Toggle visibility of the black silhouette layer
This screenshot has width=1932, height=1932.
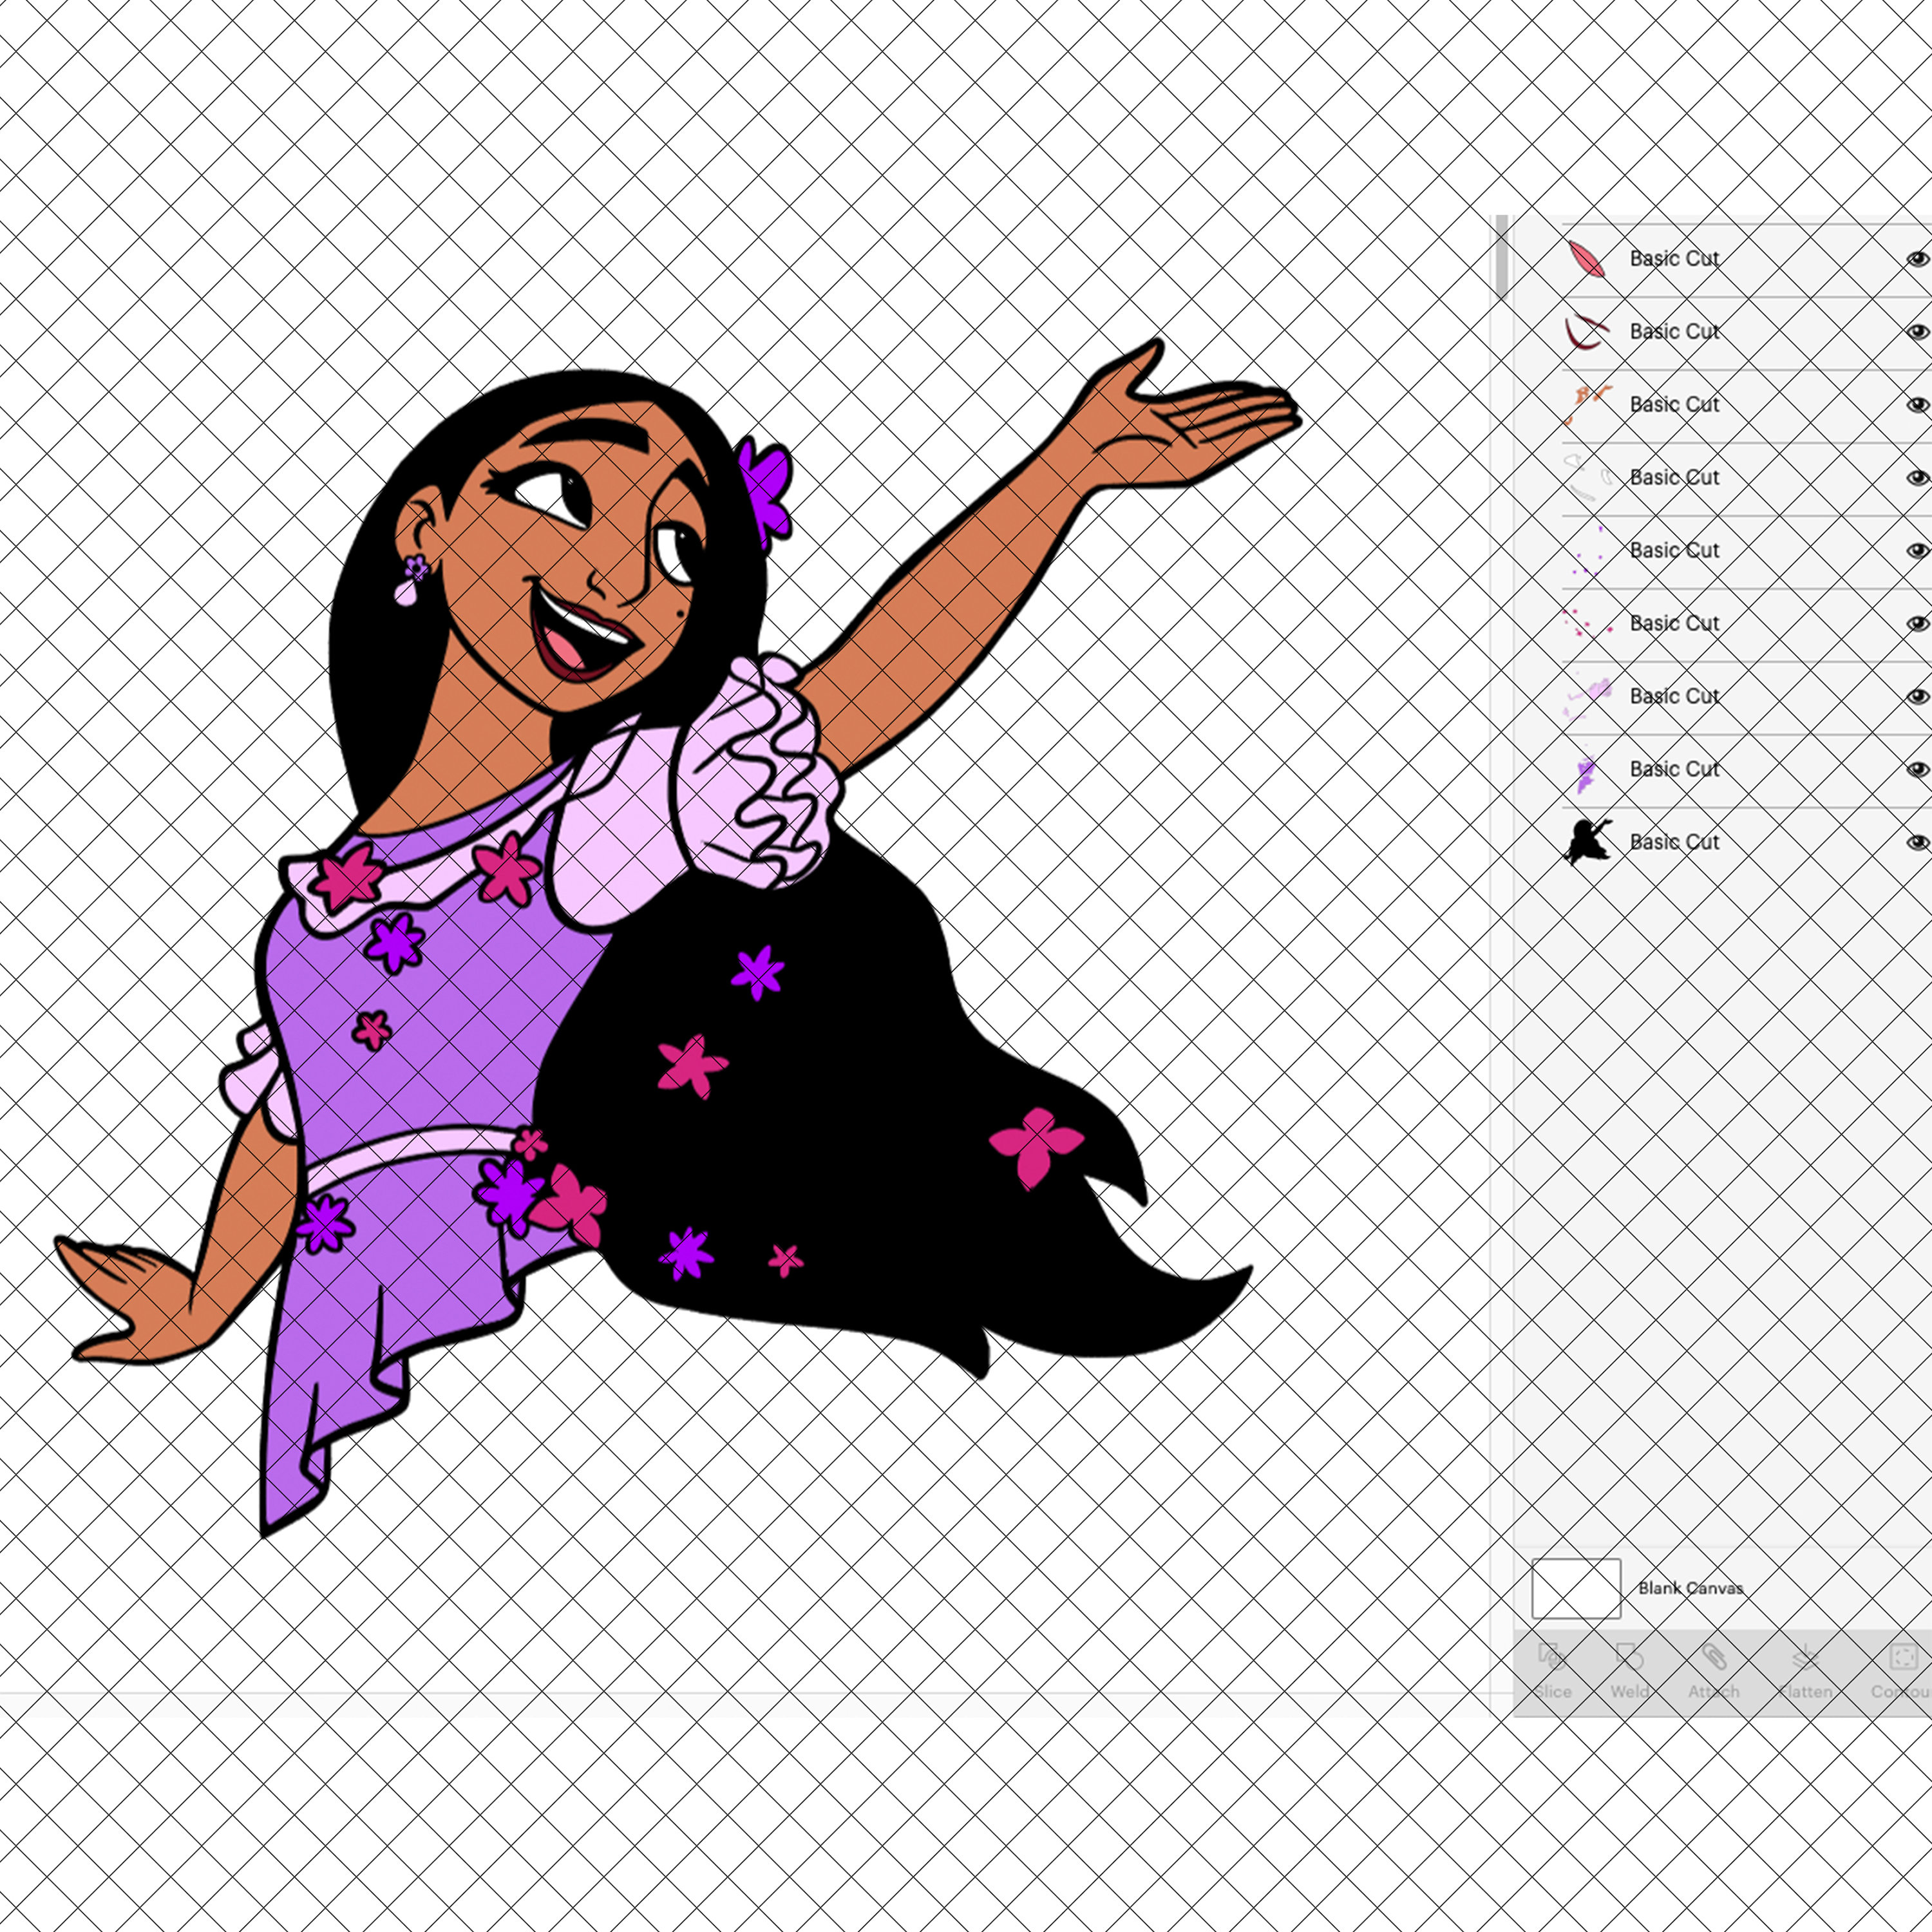pos(1918,842)
